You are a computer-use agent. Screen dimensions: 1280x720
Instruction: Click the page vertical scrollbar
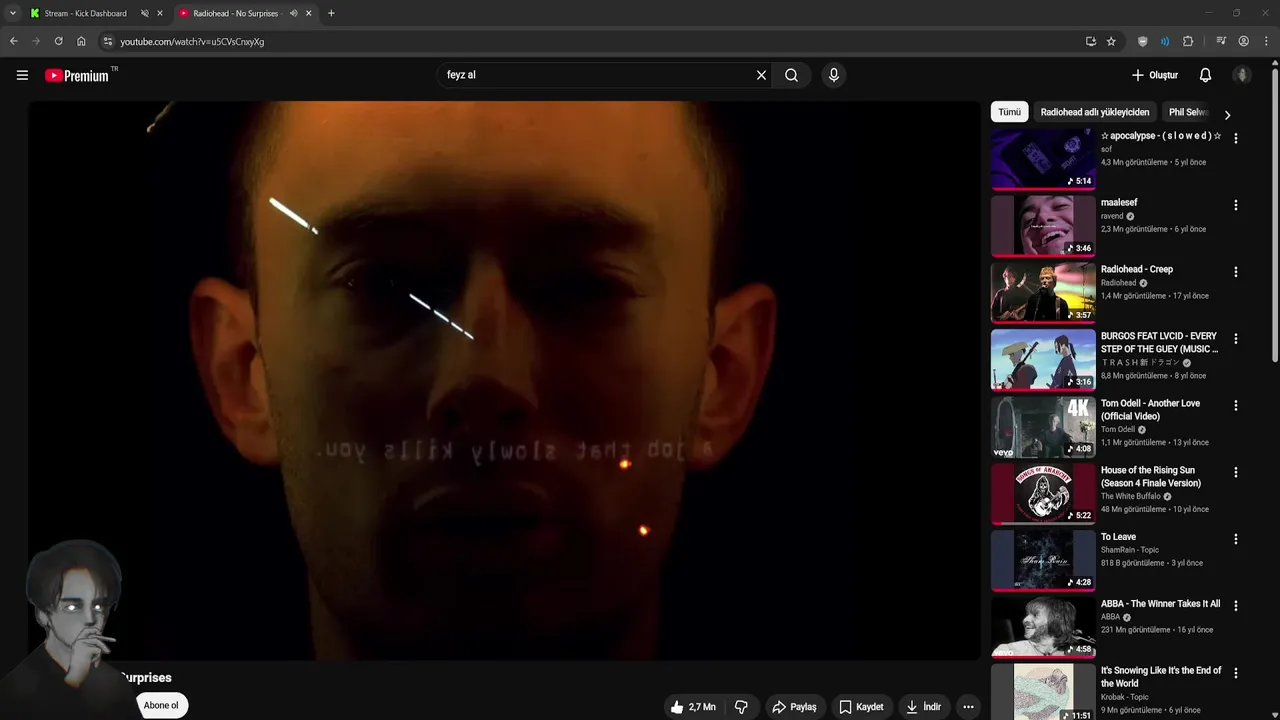[x=1274, y=215]
